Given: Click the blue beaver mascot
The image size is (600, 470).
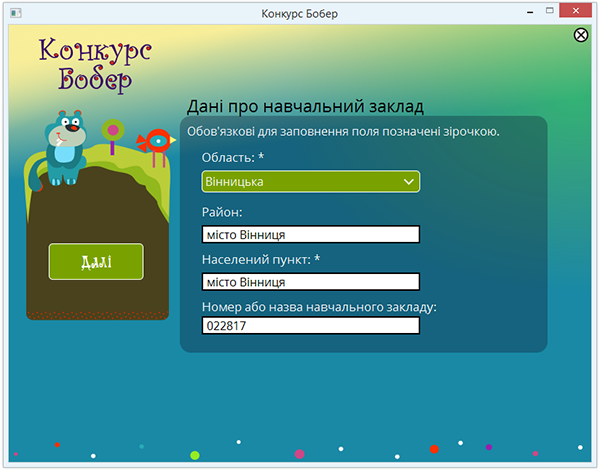Looking at the screenshot, I should (65, 146).
